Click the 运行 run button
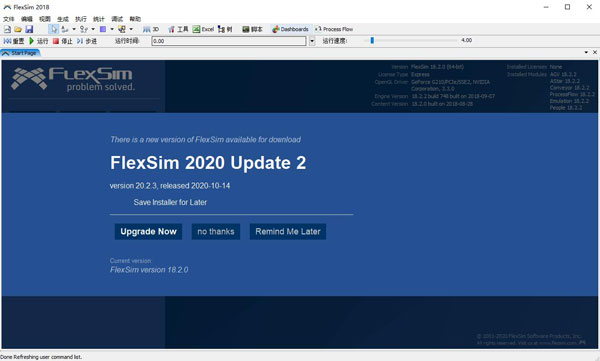600x361 pixels. coord(38,41)
